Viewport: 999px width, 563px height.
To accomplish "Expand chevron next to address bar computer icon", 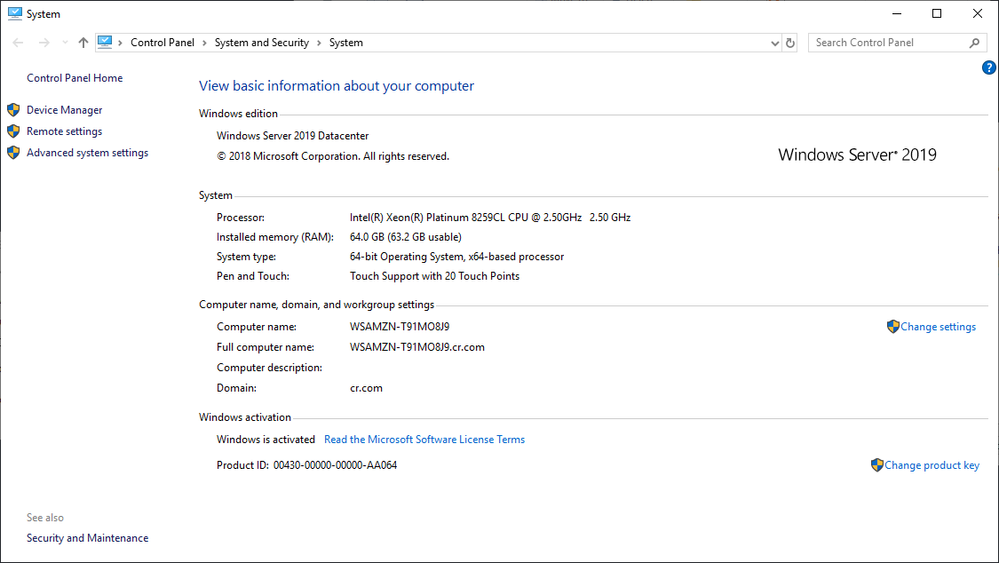I will (x=120, y=43).
